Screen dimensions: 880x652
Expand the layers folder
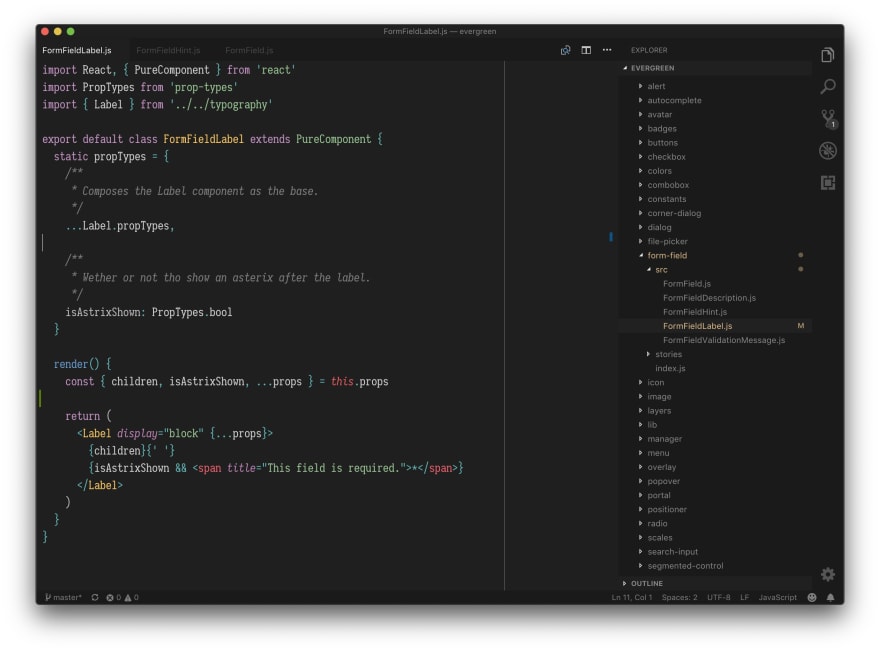point(716,411)
